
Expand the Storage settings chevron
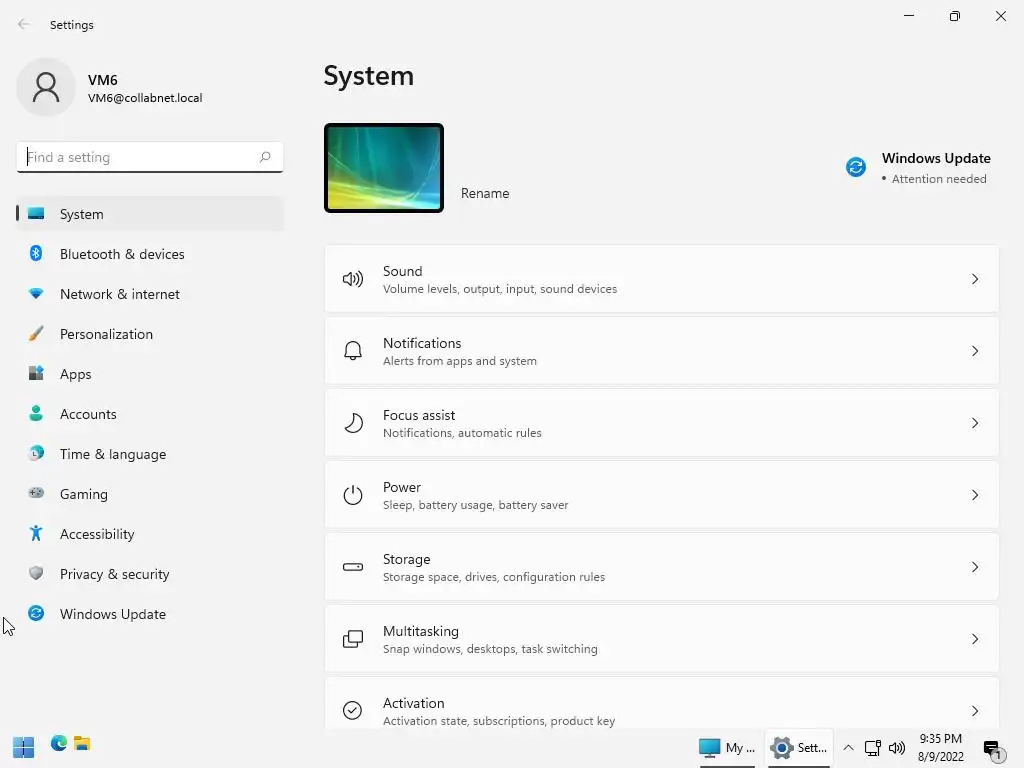click(x=974, y=567)
